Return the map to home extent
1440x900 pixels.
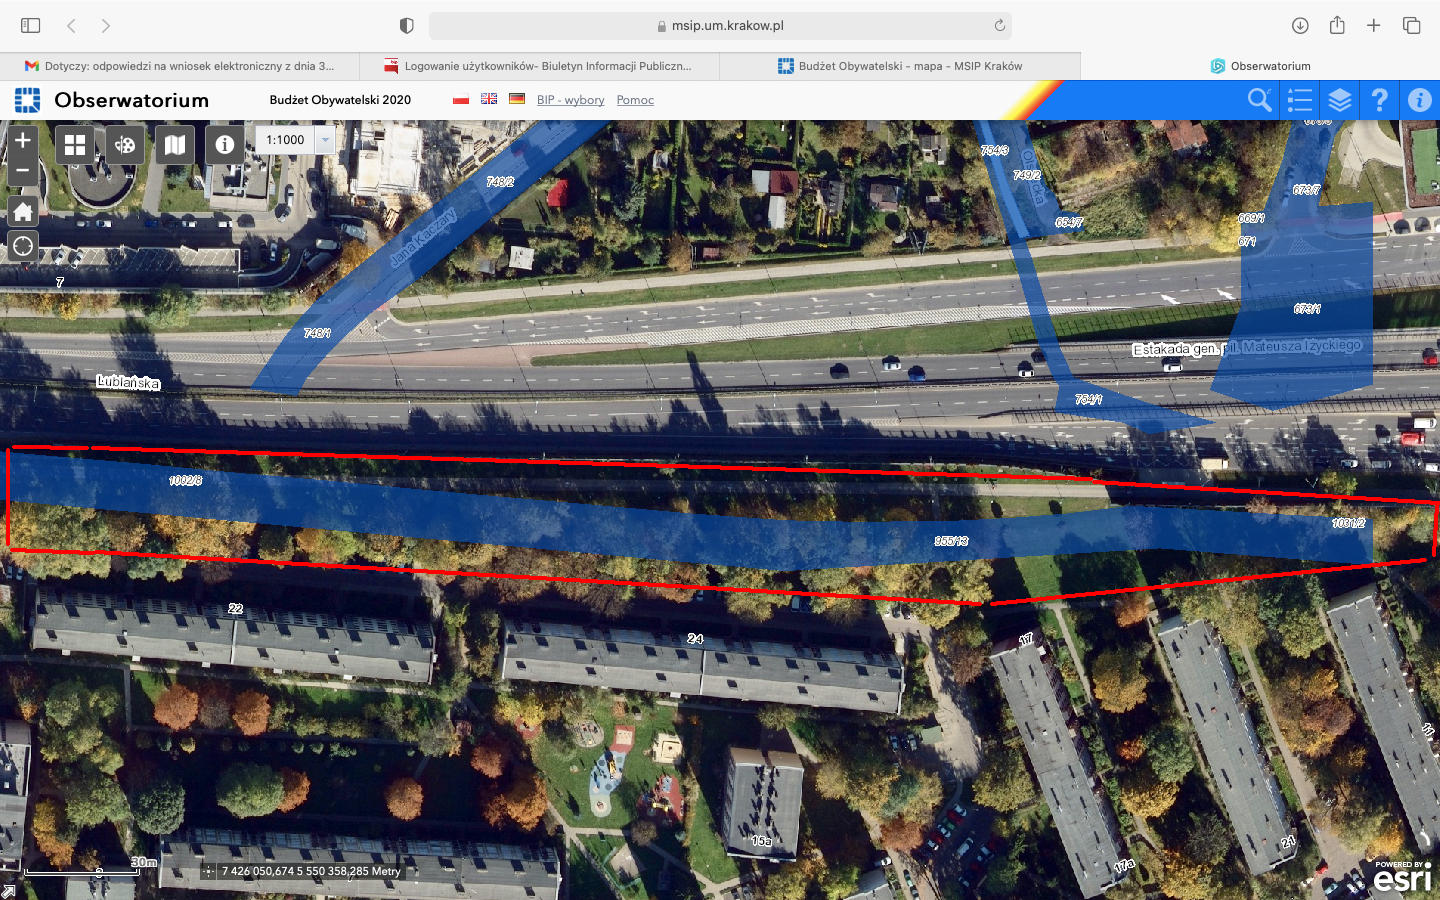tap(23, 211)
